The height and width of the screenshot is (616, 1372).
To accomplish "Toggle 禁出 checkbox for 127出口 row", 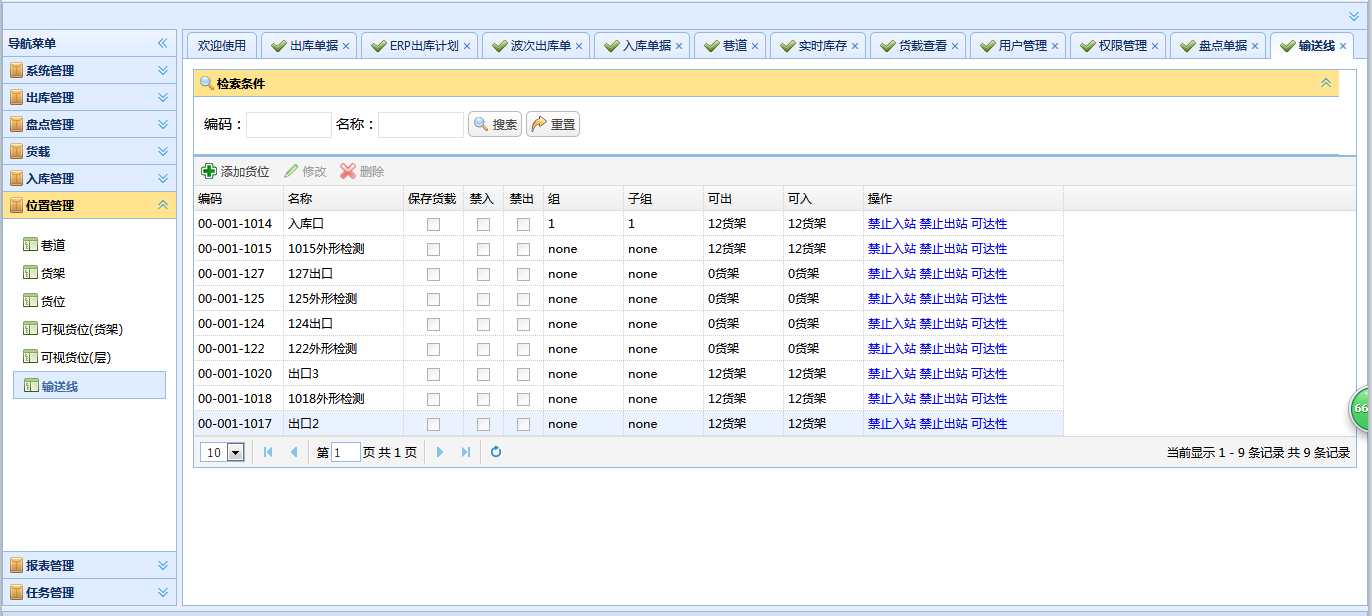I will [523, 274].
